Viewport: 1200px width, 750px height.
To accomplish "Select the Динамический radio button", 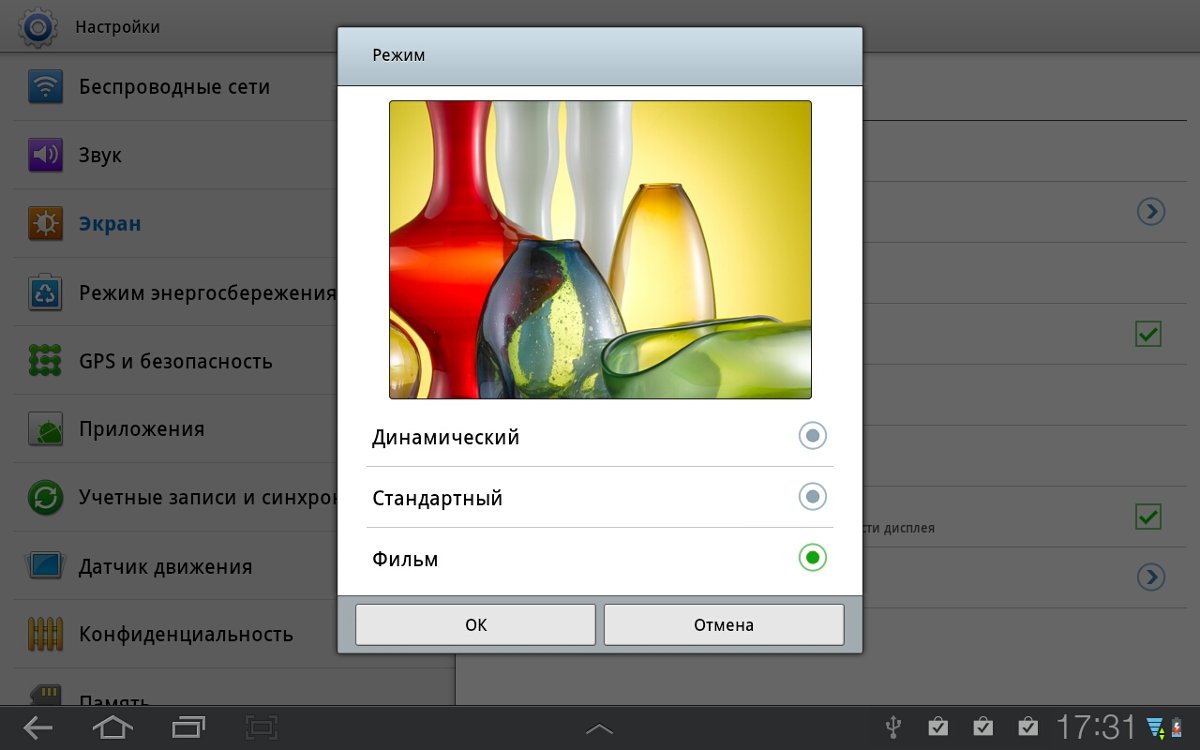I will tap(813, 436).
